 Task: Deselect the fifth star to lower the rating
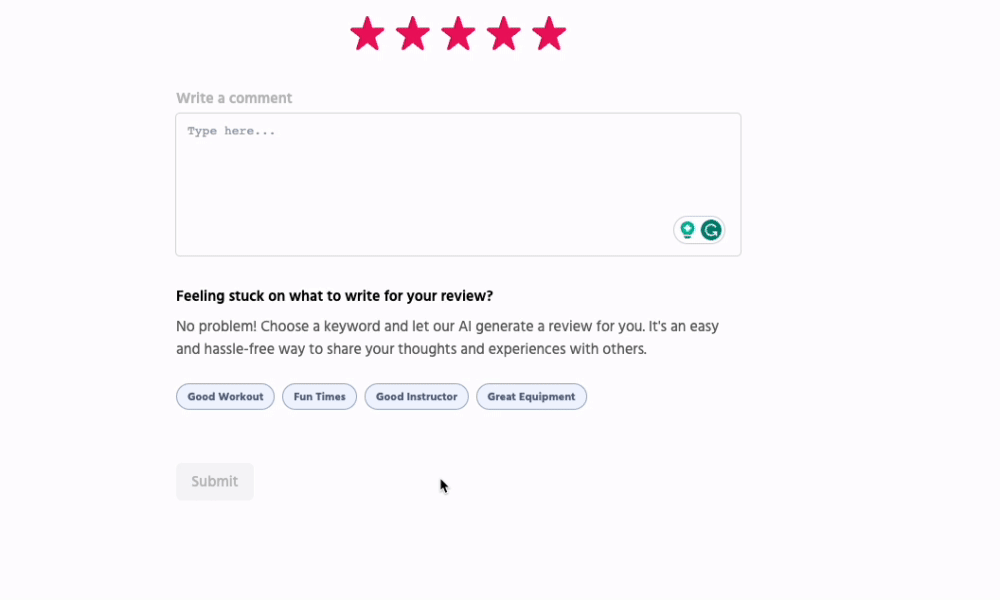(x=548, y=33)
